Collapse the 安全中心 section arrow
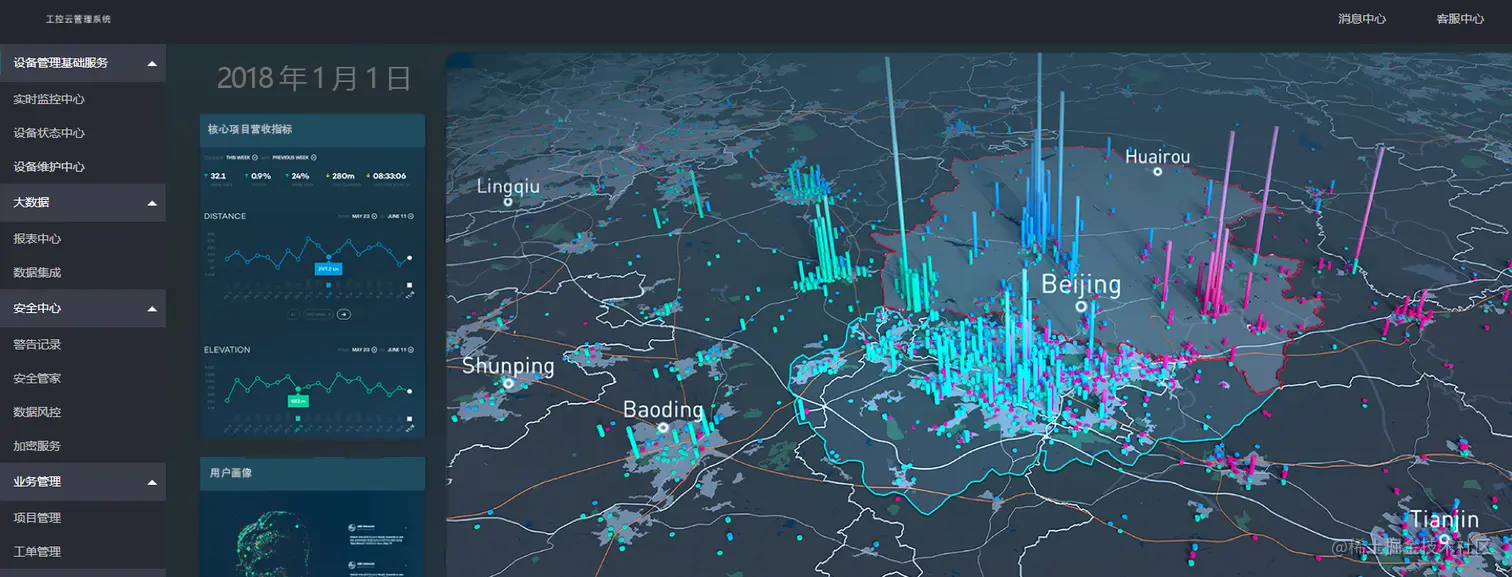The width and height of the screenshot is (1512, 577). click(x=152, y=309)
